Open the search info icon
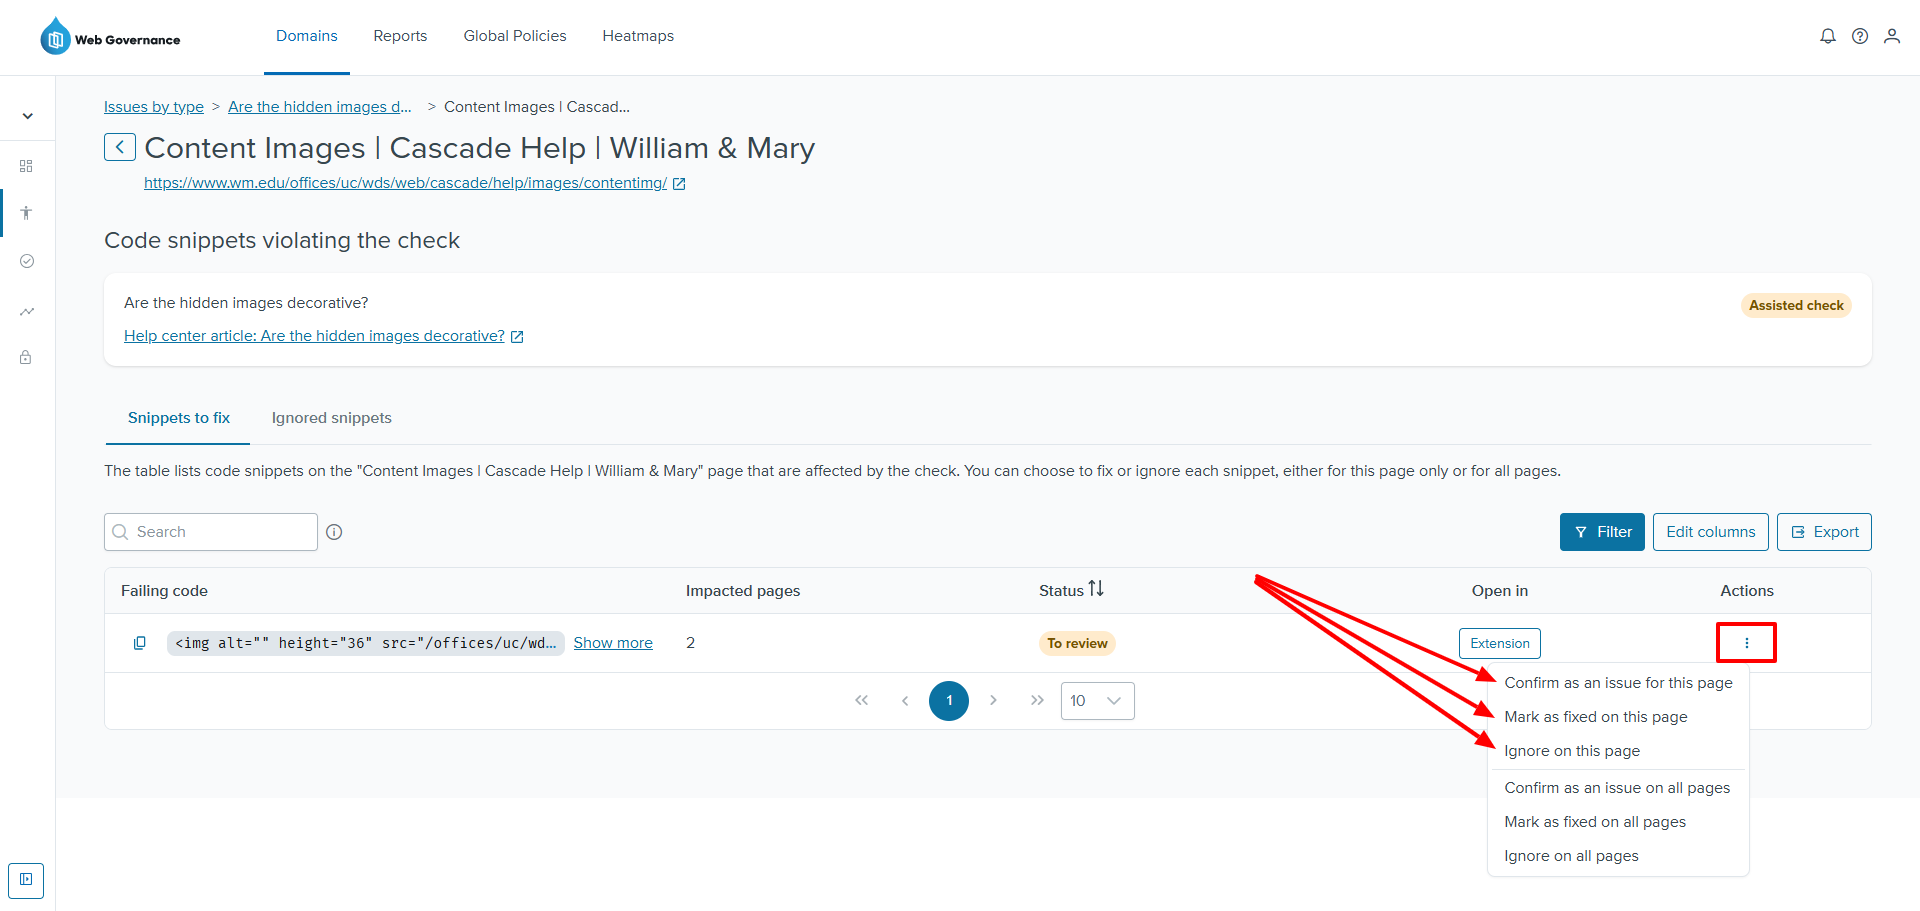The width and height of the screenshot is (1920, 911). (x=334, y=532)
